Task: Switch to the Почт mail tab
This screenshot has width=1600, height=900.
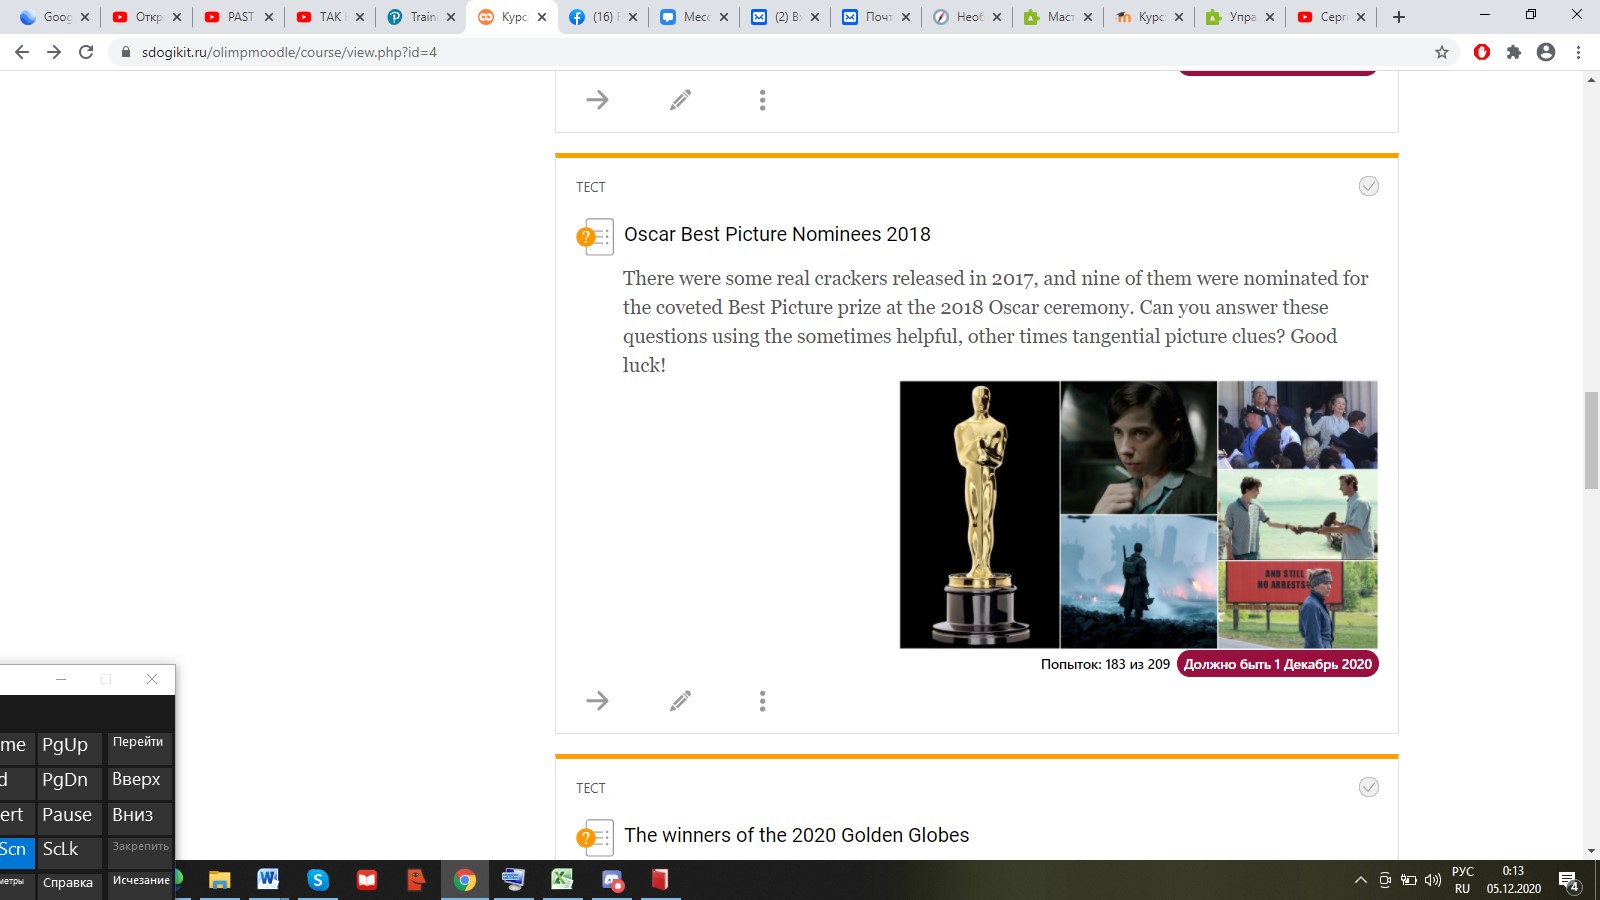Action: tap(877, 17)
